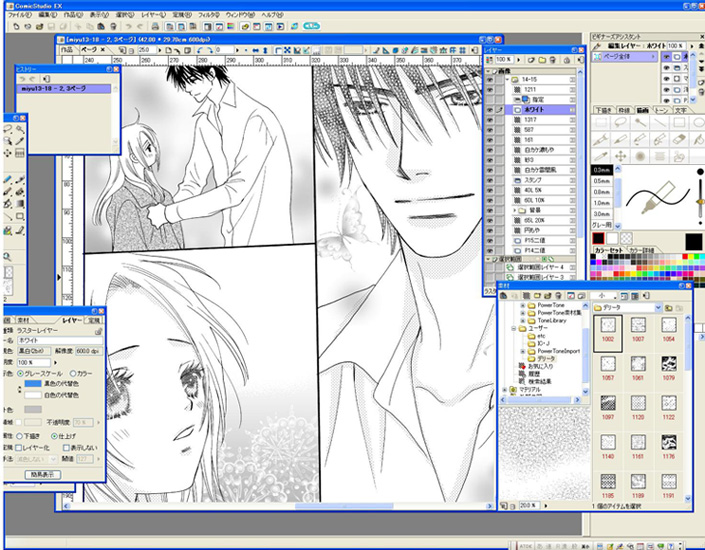Screen dimensions: 705x550
Task: Click the blue X snap icon in page toolbar
Action: tap(287, 50)
